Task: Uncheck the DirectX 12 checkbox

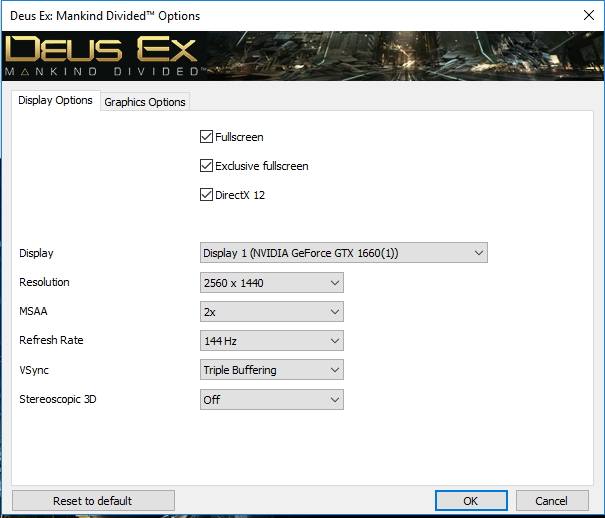Action: click(x=207, y=195)
